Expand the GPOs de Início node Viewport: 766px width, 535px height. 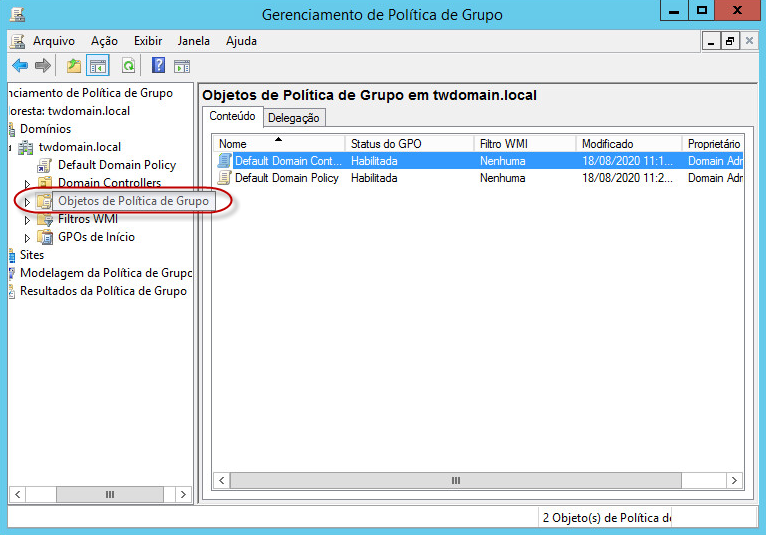27,238
